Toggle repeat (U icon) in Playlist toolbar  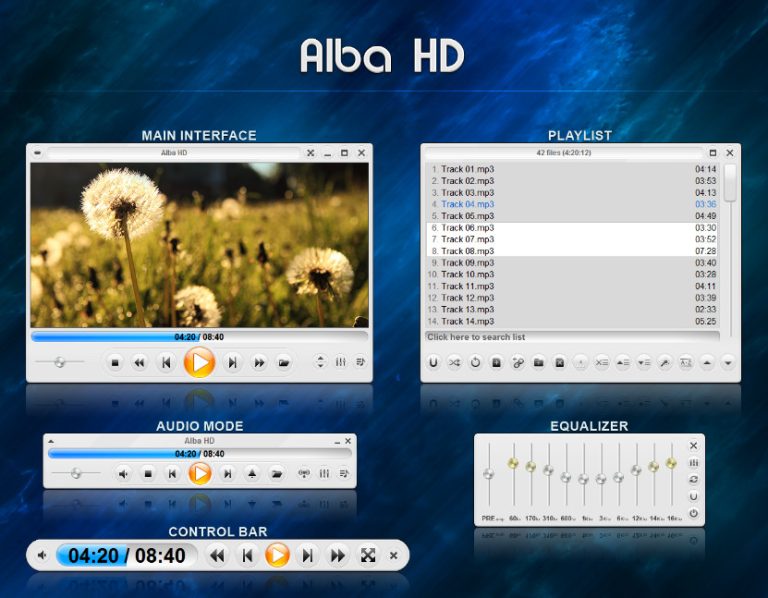point(433,362)
